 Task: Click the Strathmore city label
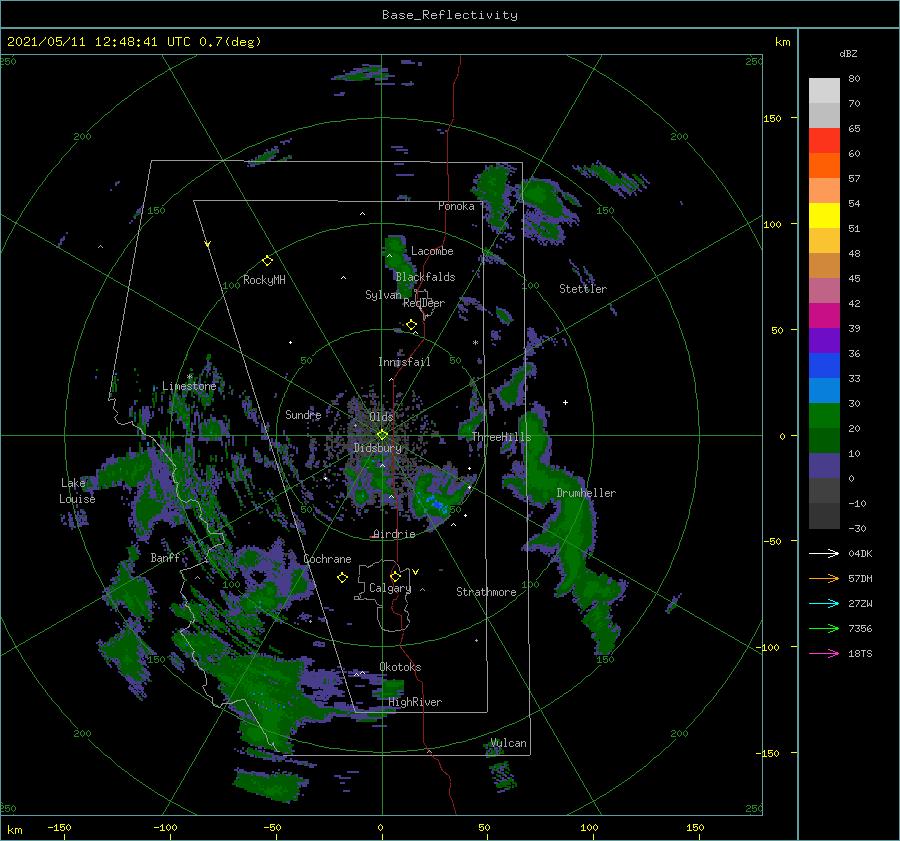(x=486, y=592)
